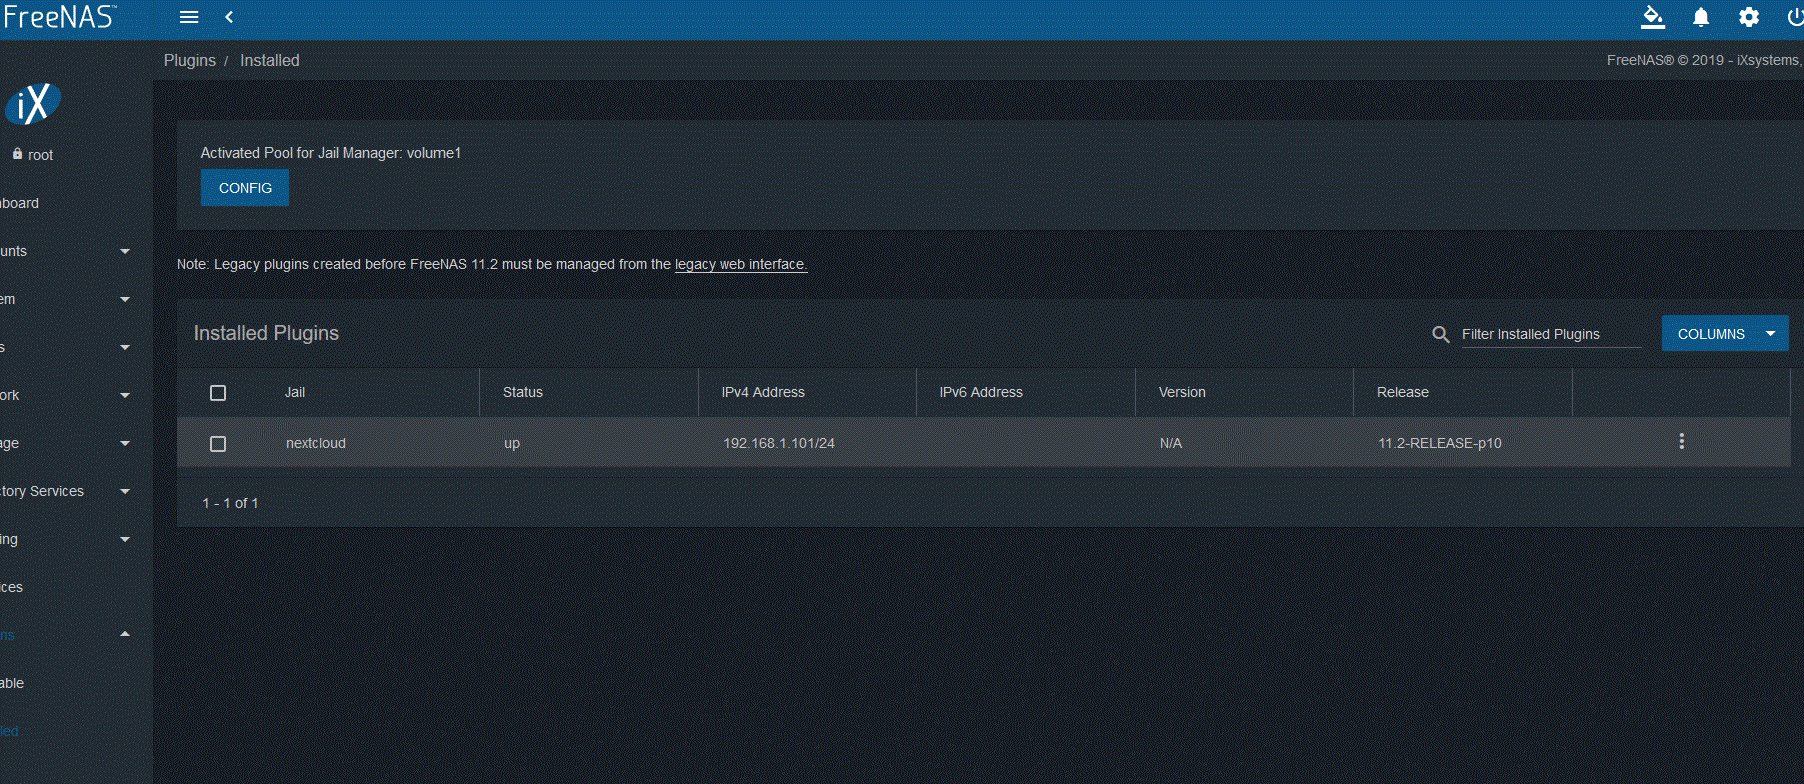Click the 'up' status cell

tap(512, 443)
